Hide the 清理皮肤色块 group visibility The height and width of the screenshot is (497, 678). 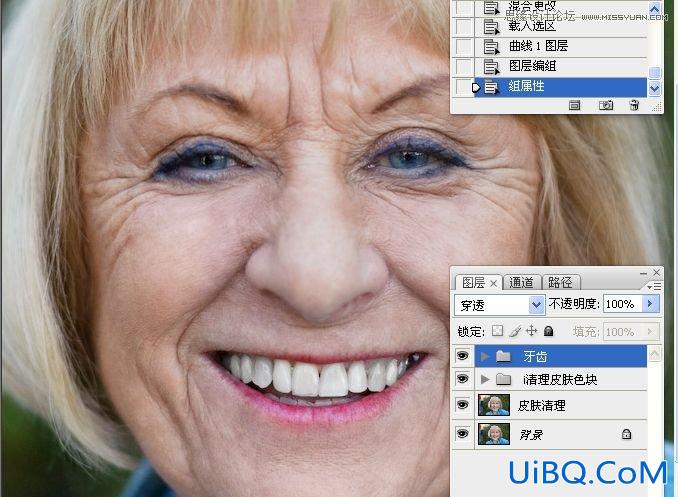[463, 379]
